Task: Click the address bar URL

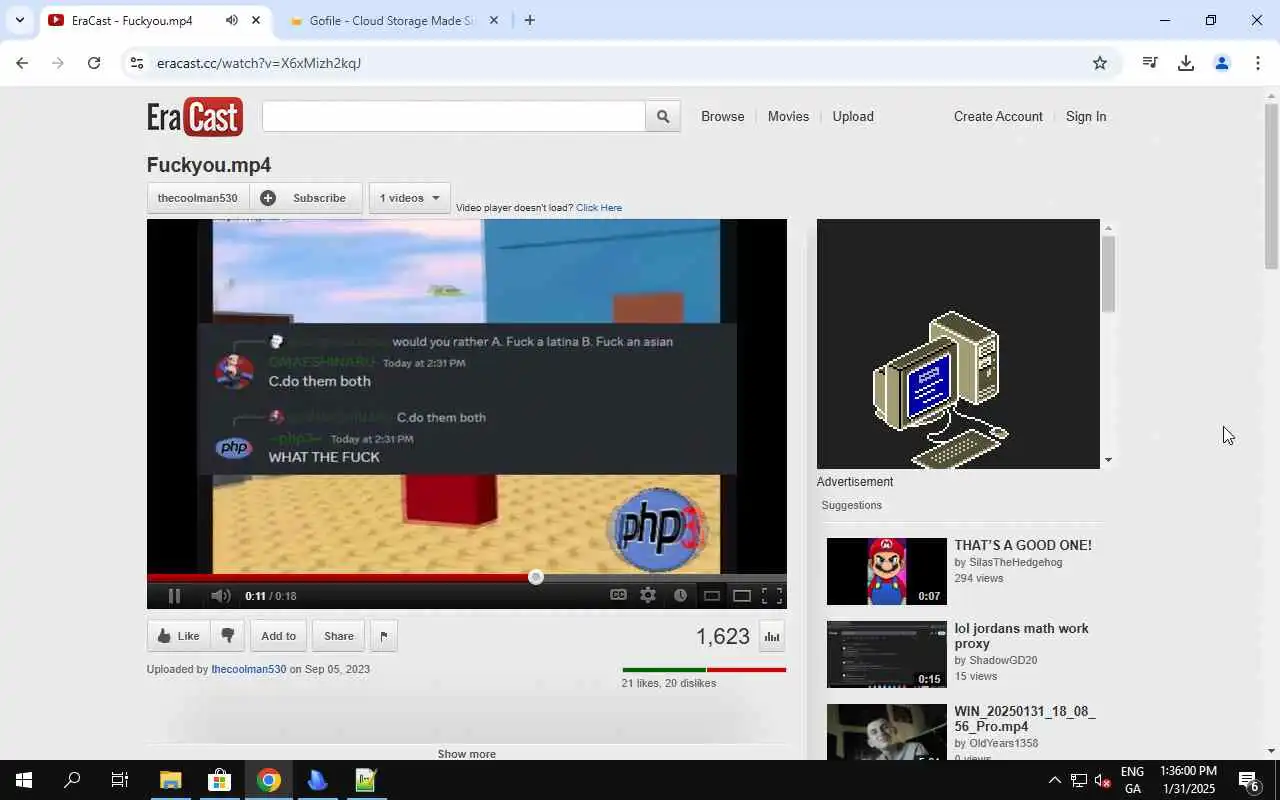Action: pyautogui.click(x=259, y=63)
